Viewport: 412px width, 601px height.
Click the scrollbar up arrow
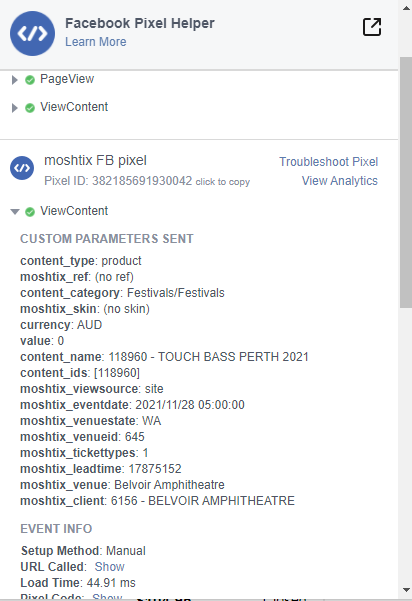[406, 8]
